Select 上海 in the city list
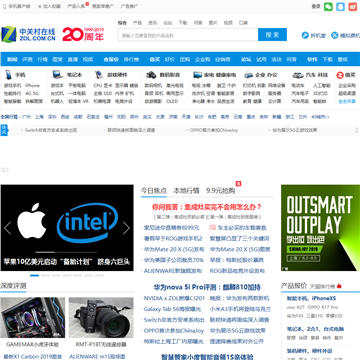Viewport: 360px width, 360px height. point(39,117)
